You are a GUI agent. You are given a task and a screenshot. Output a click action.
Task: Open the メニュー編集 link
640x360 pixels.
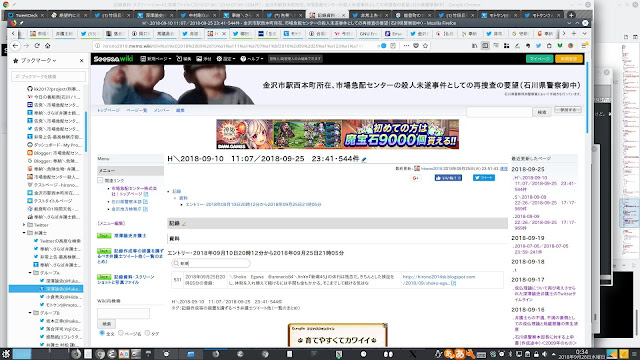click(x=111, y=223)
